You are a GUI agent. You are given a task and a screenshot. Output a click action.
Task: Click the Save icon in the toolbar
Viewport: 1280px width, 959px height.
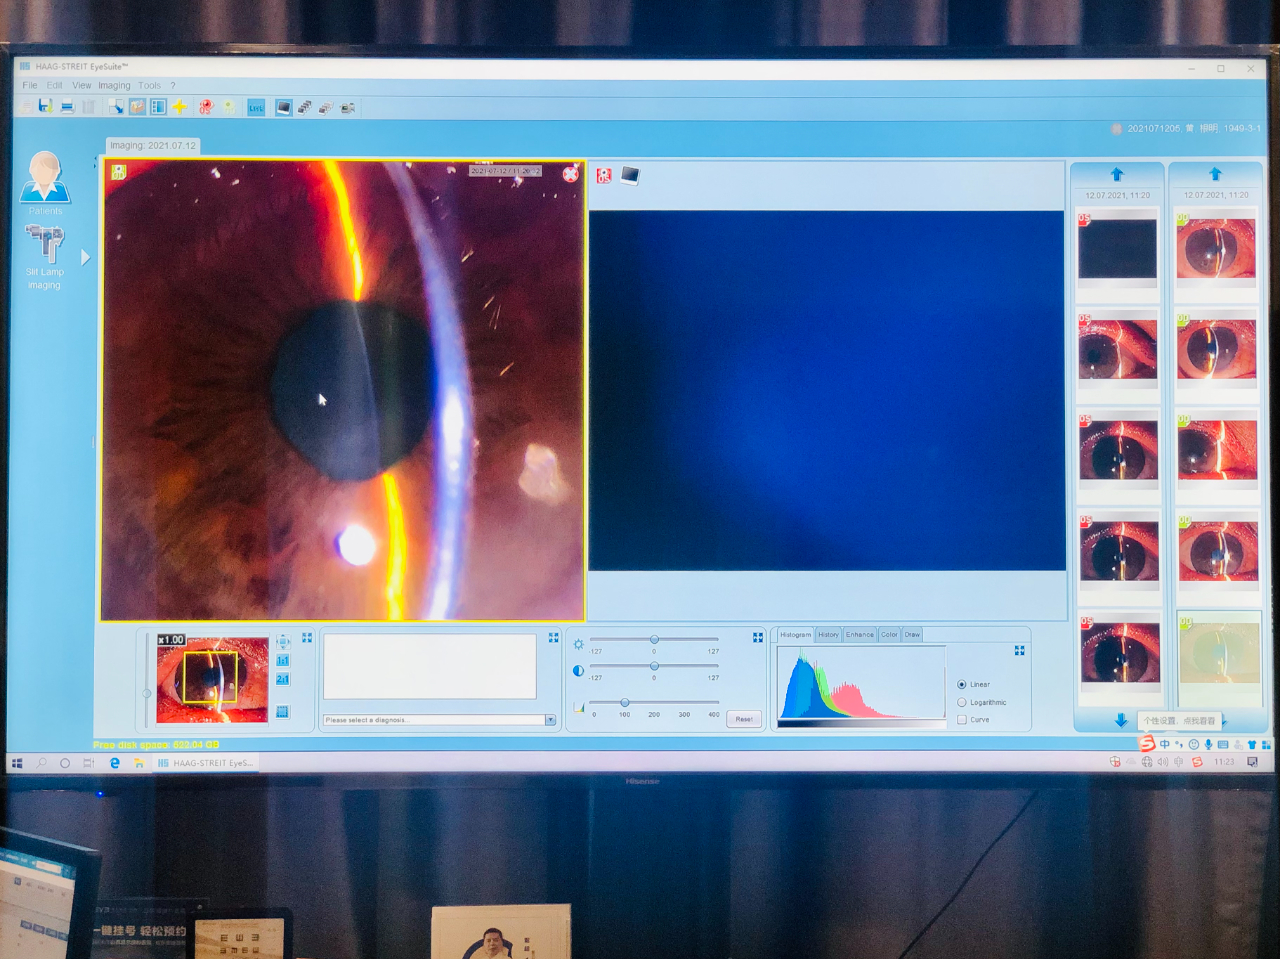click(45, 106)
